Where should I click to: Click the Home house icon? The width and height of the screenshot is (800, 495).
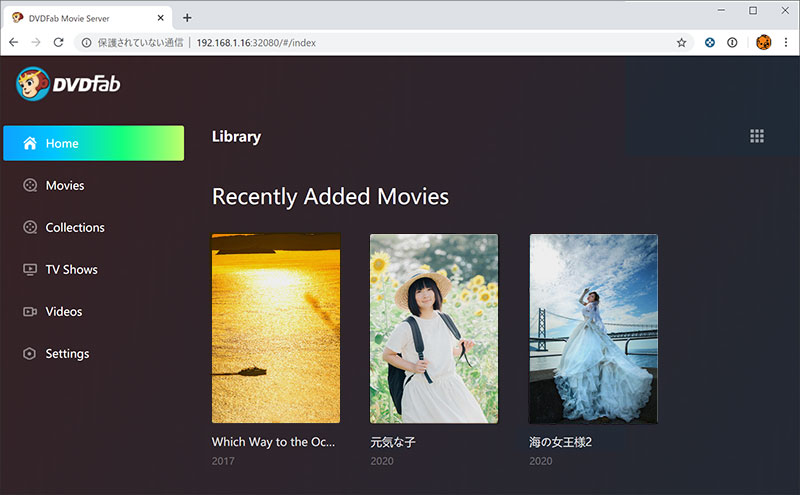(30, 143)
